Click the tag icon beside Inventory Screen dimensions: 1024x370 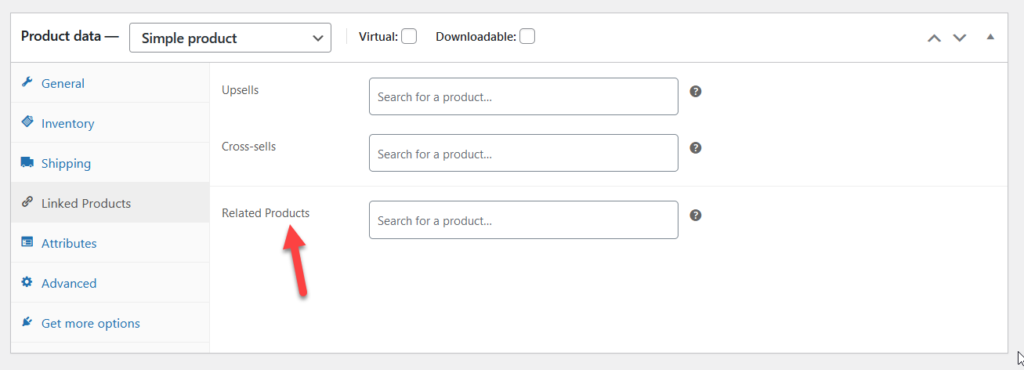27,122
